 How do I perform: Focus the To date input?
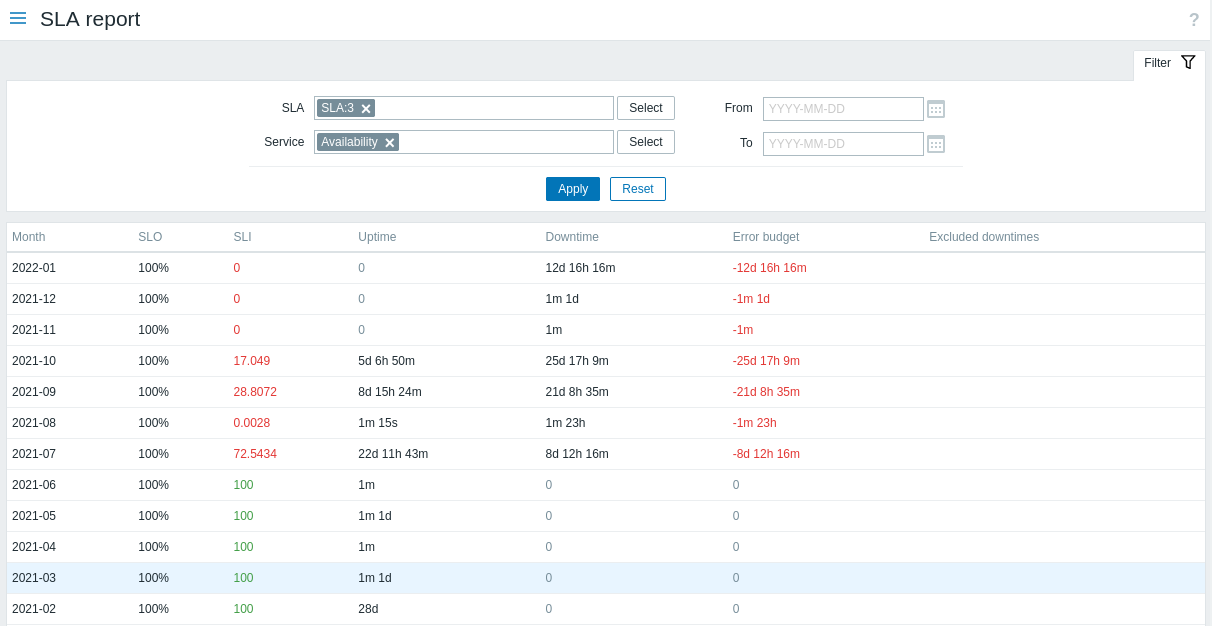pyautogui.click(x=843, y=144)
